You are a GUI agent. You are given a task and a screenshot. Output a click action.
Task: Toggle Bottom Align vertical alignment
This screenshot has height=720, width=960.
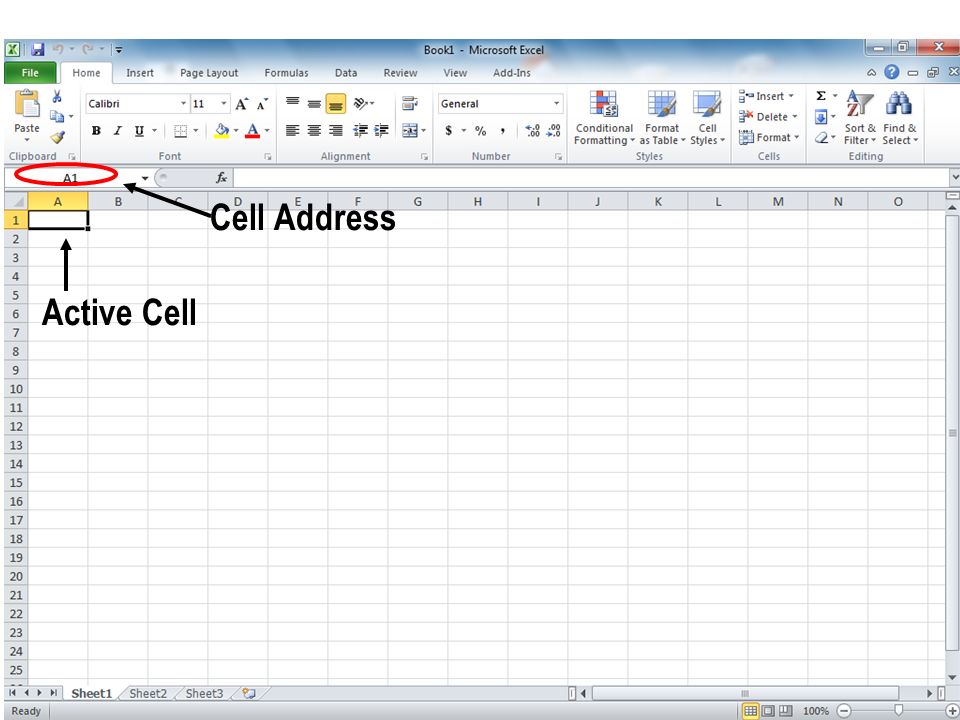pos(336,103)
